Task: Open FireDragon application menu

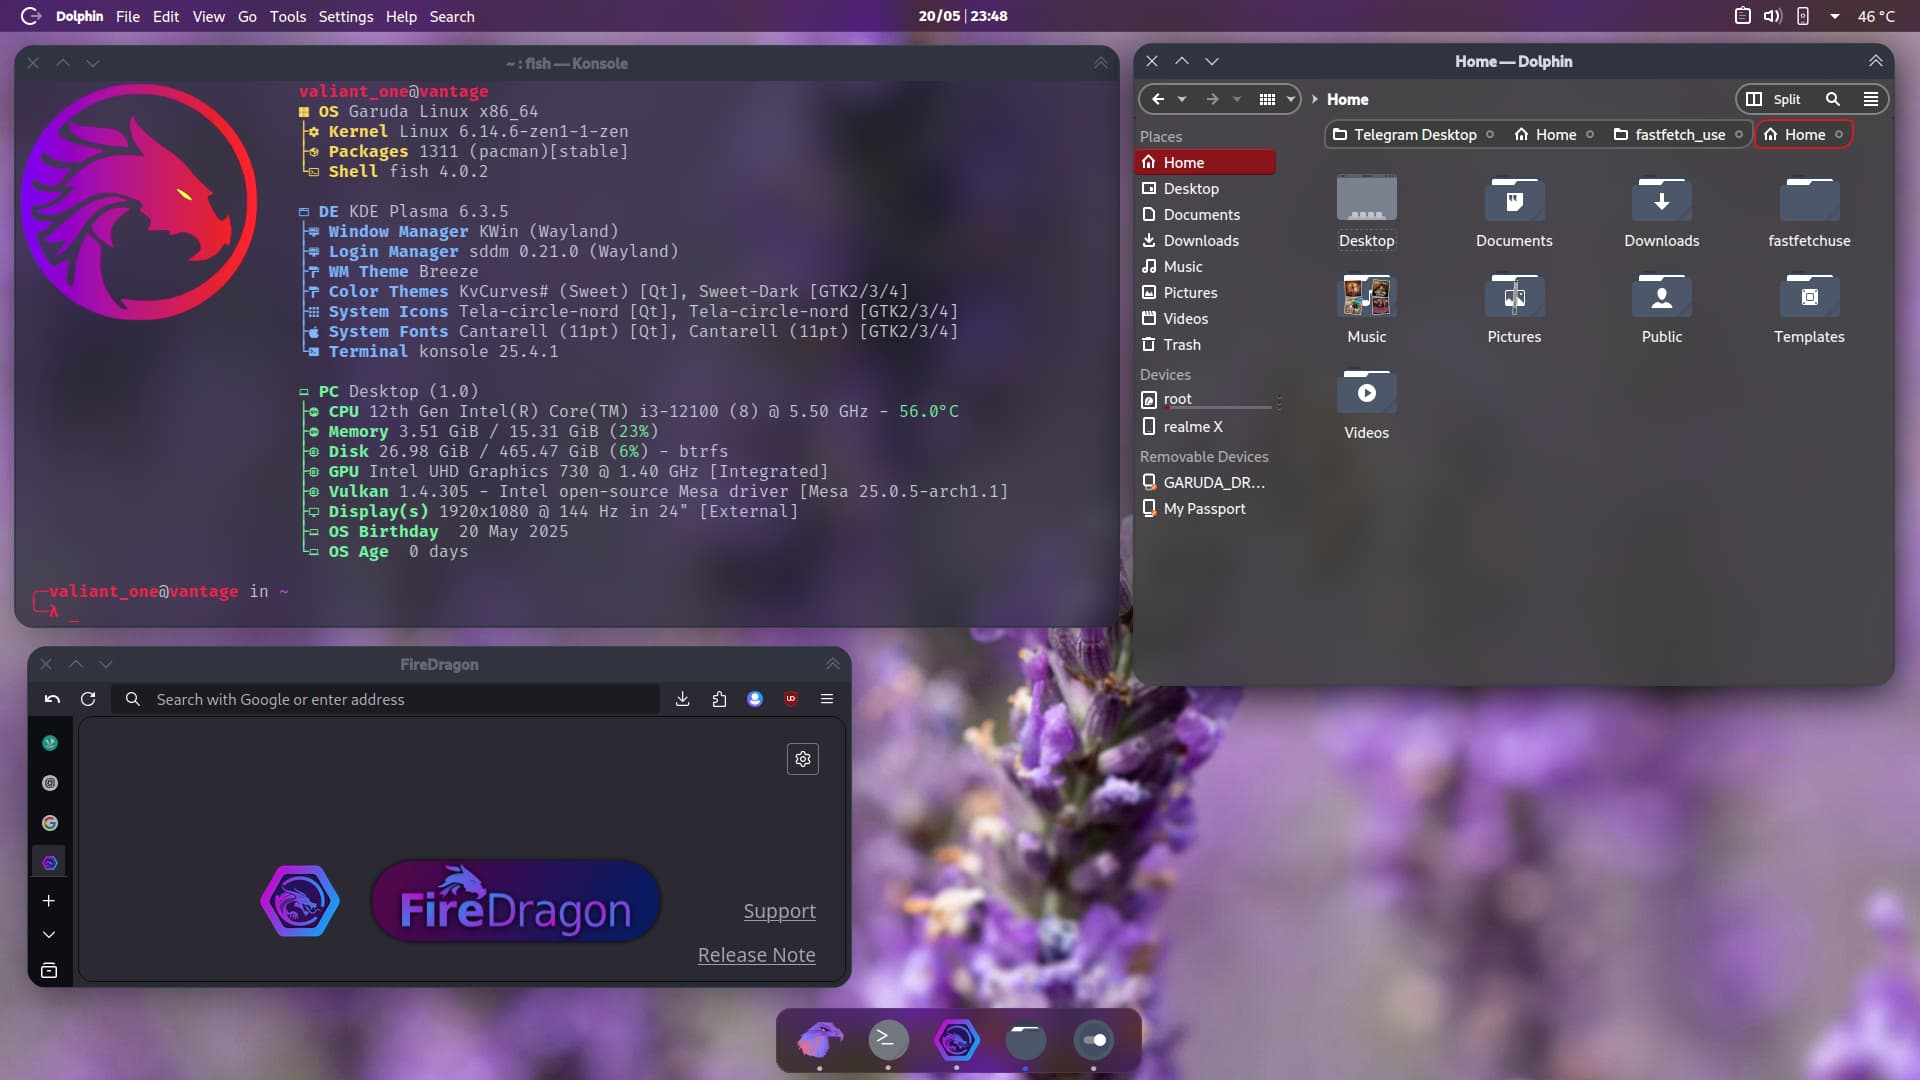Action: [x=827, y=699]
